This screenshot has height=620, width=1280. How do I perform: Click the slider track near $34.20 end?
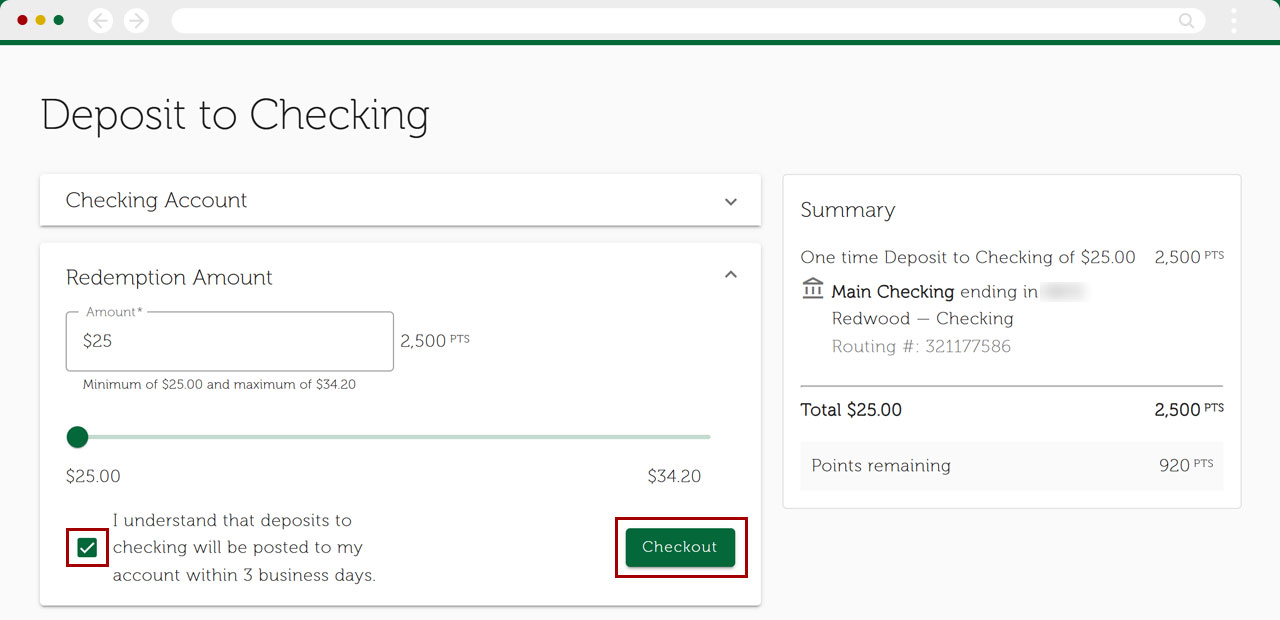tap(702, 437)
